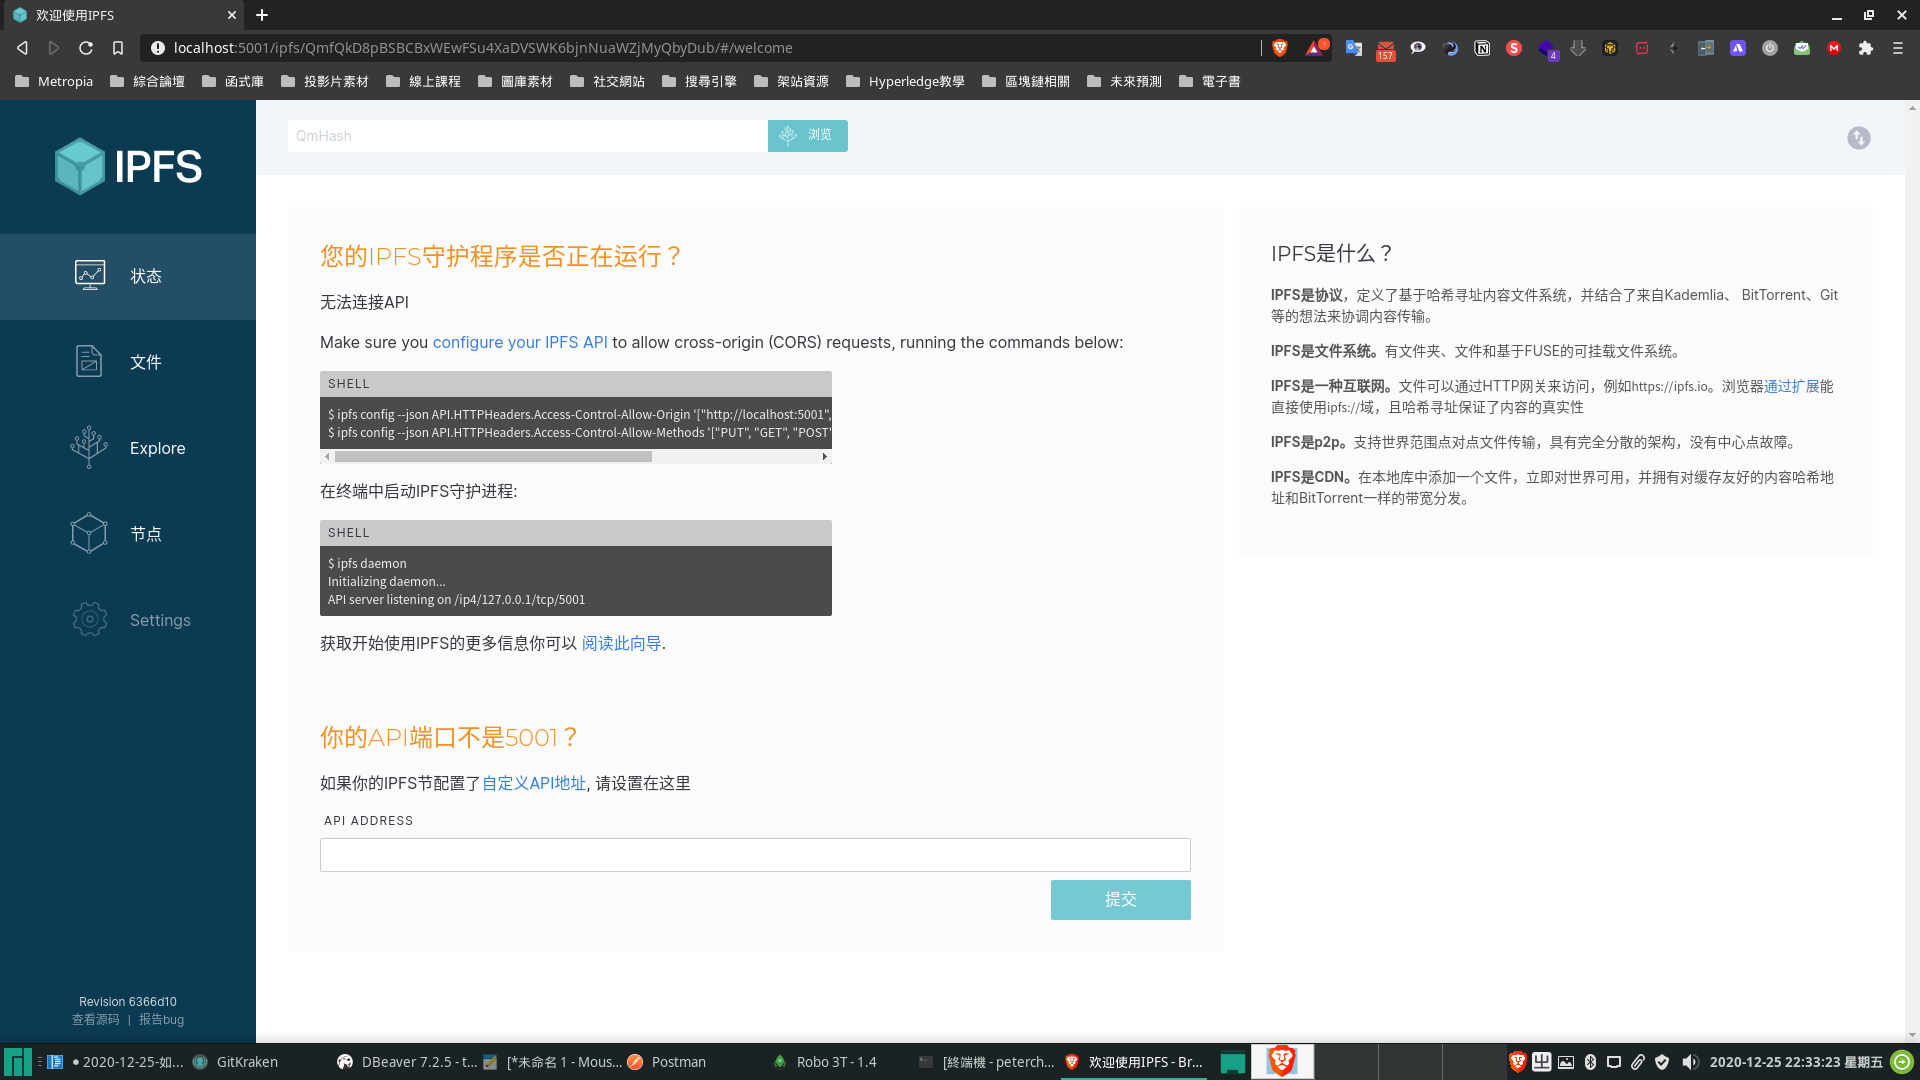Click the 浏览 browse button
The image size is (1920, 1080).
pyautogui.click(x=807, y=136)
